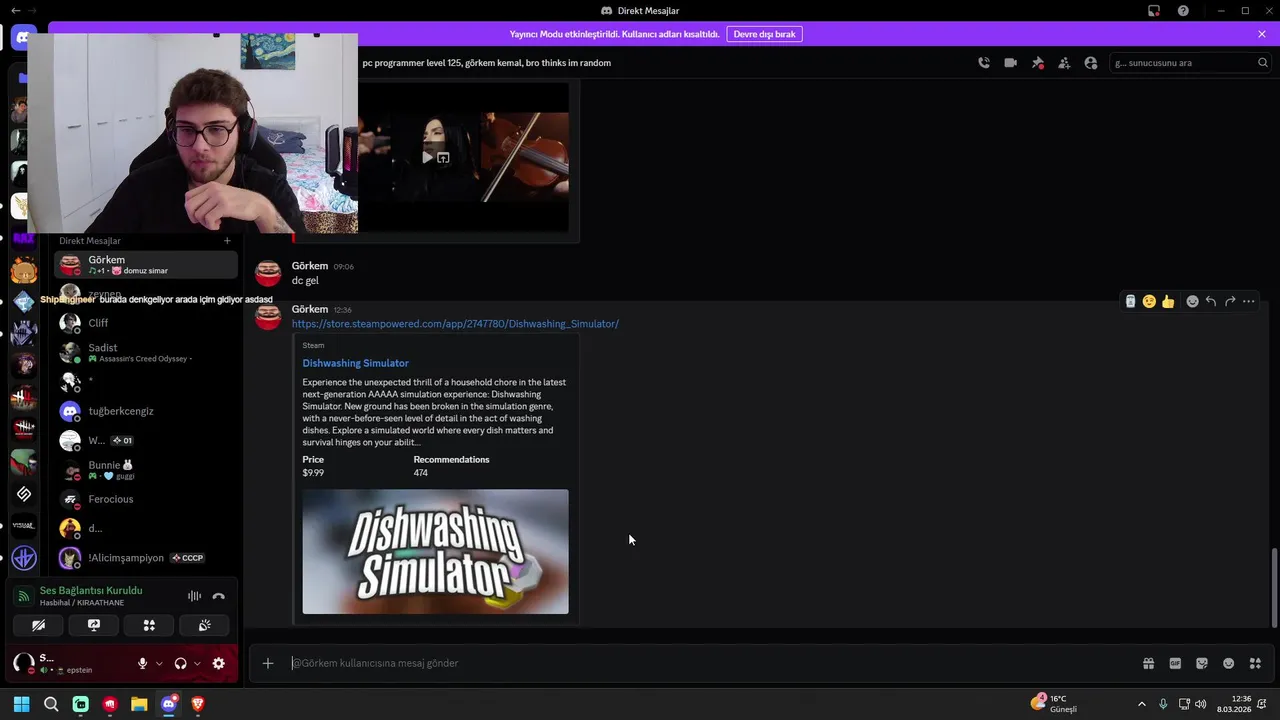Open the Dishwashing Simulator Steam URL
Screen dimensions: 1280x720
click(x=455, y=324)
